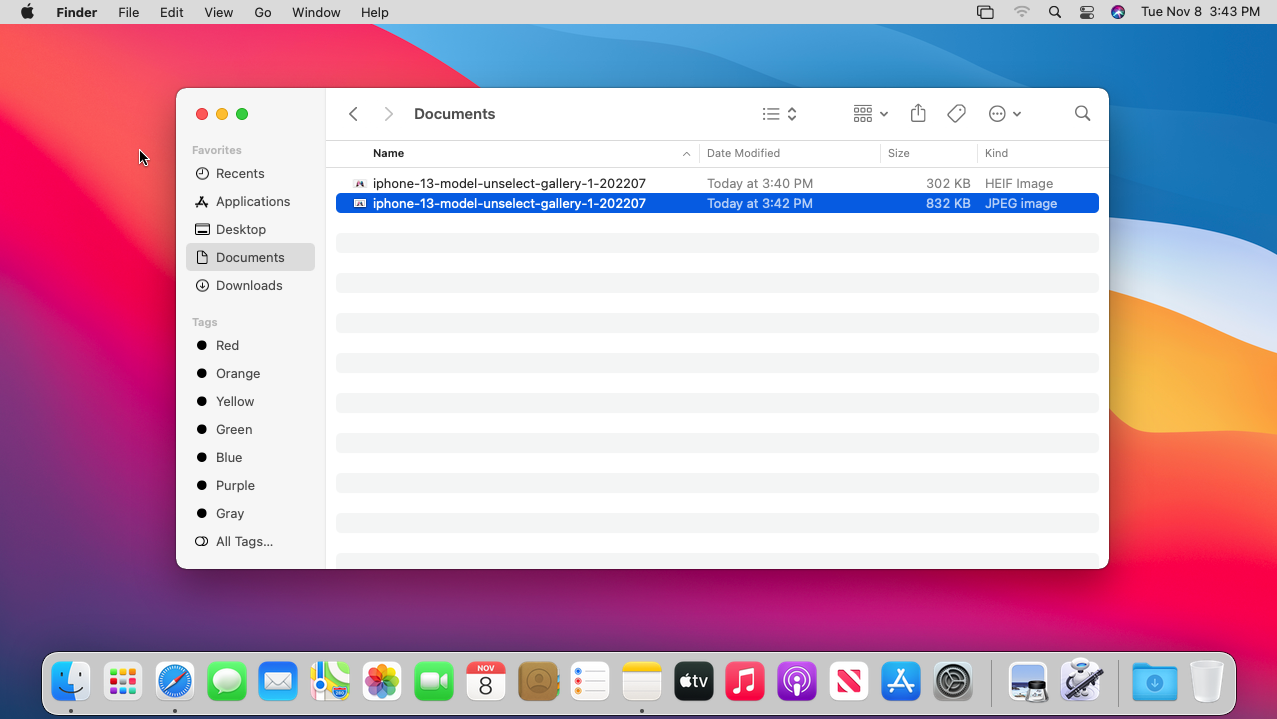Open the Help menu
The image size is (1277, 719).
point(375,12)
